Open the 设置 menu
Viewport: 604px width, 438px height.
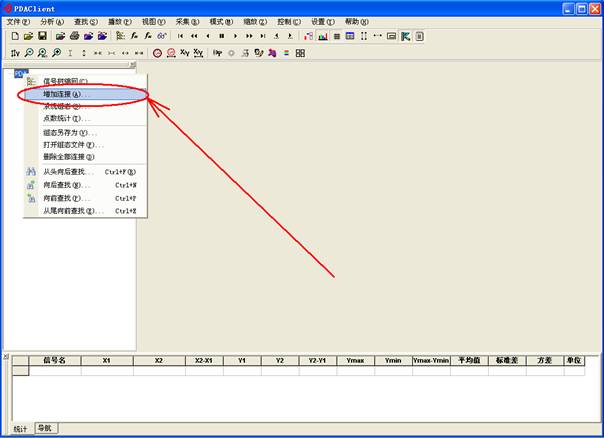coord(323,21)
